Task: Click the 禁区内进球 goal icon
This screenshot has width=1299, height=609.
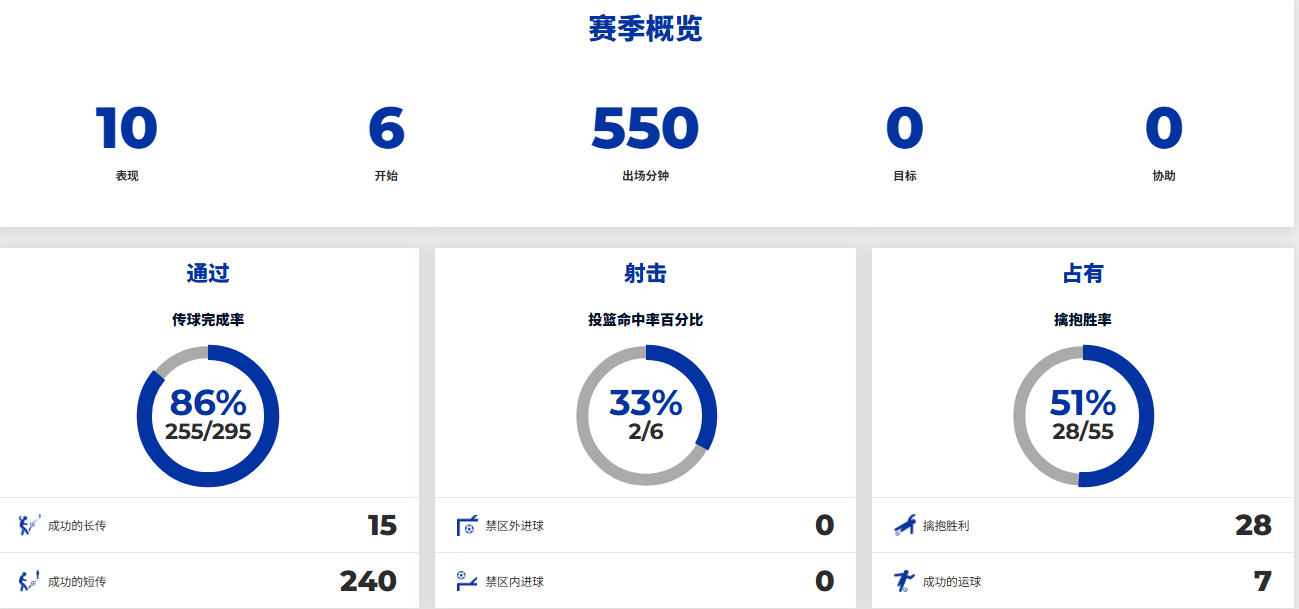Action: point(466,580)
